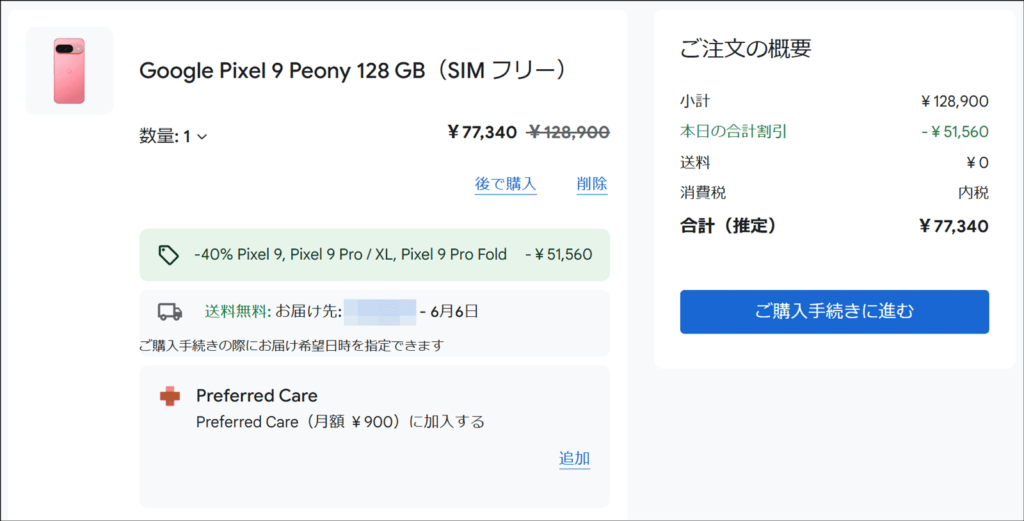Click the Preferred Care 月額 ¥900 description

[x=340, y=422]
